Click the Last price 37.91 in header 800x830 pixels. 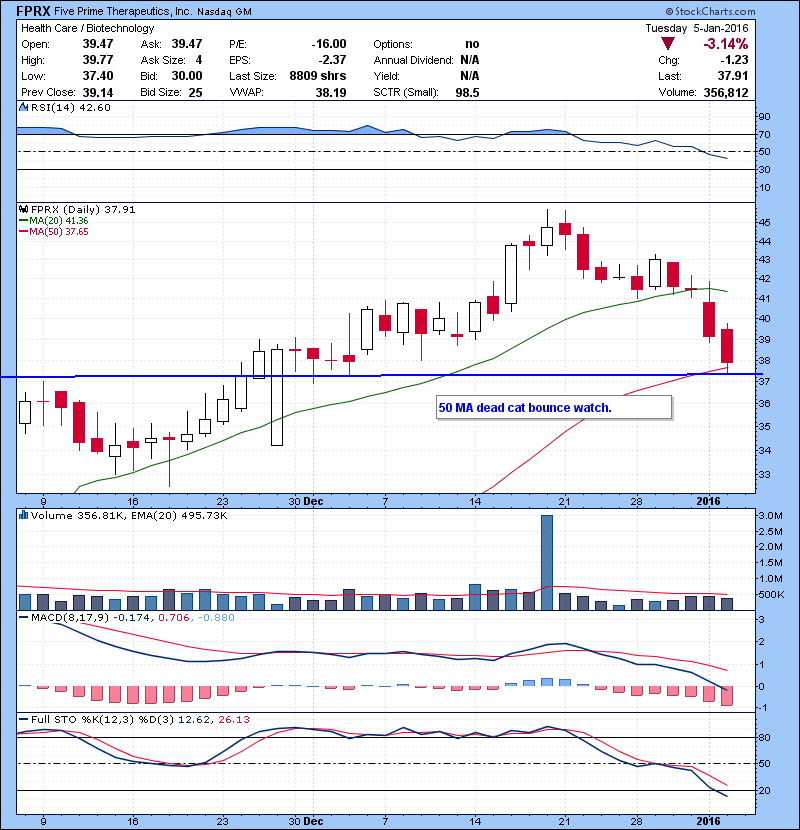733,76
